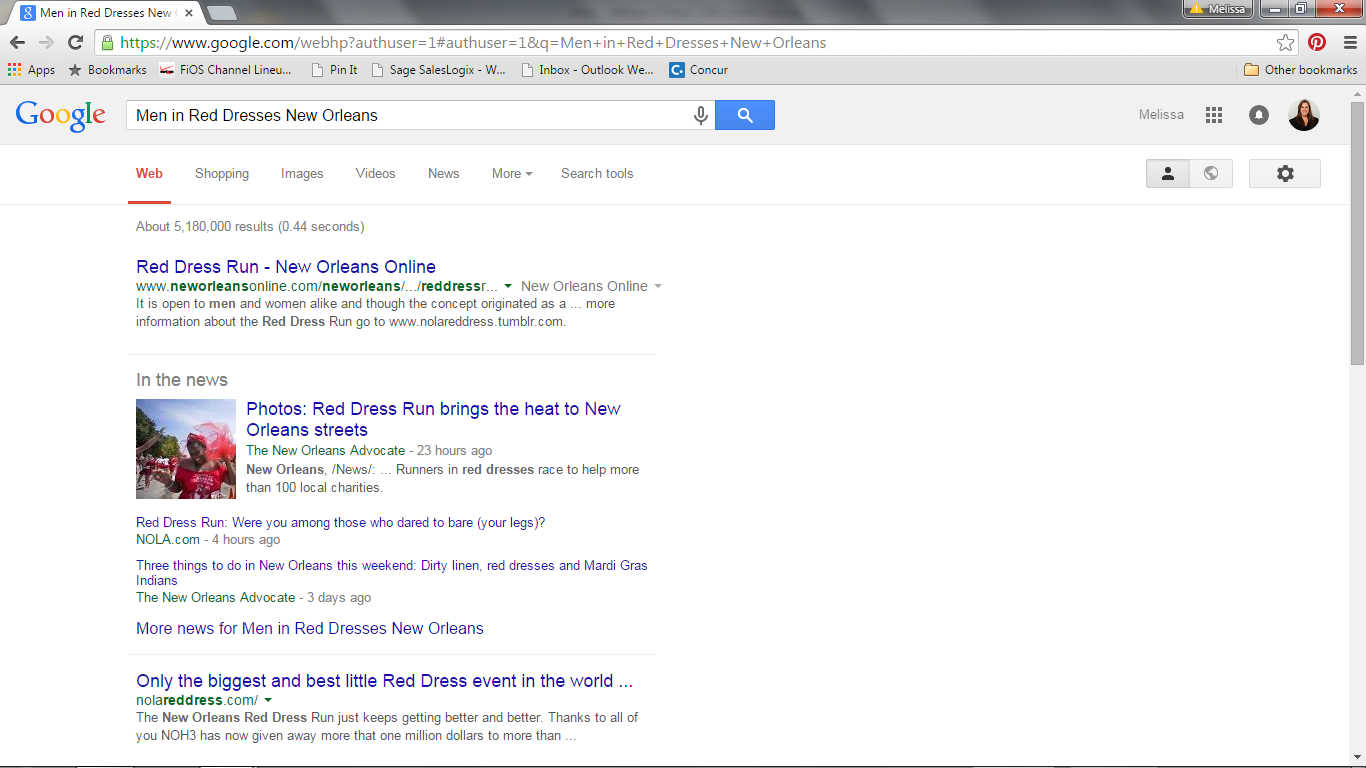Open the search settings gear

[1285, 173]
